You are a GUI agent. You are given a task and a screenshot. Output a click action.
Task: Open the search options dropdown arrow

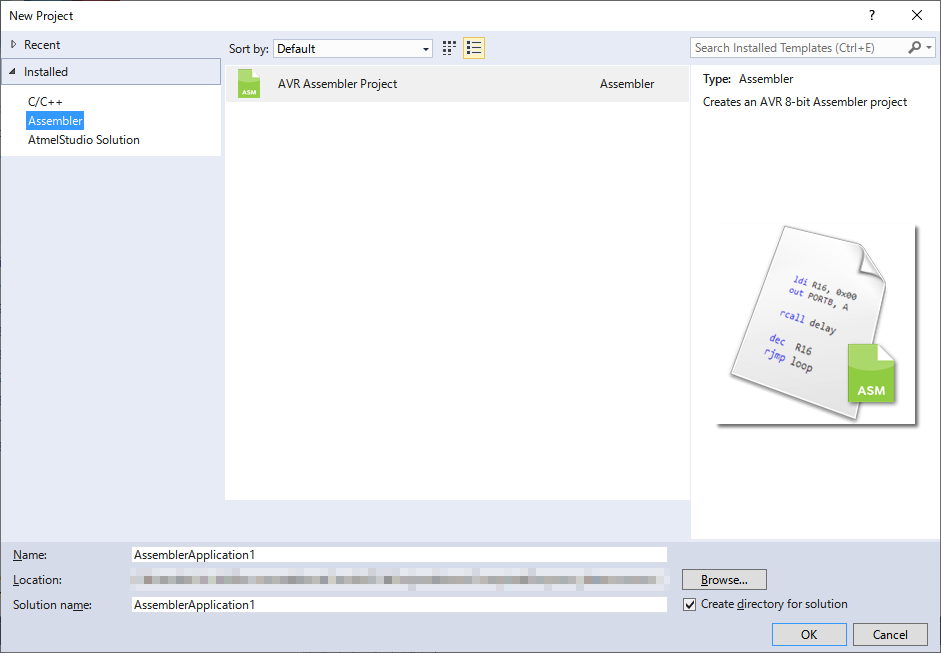pos(930,47)
